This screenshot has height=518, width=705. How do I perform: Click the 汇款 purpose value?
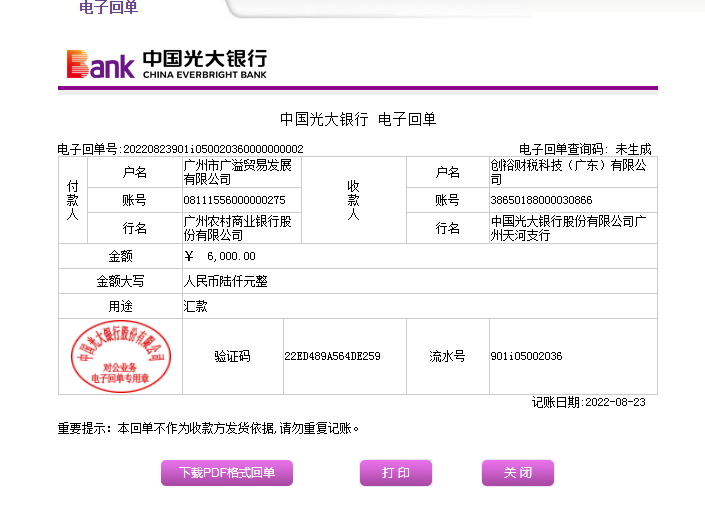coord(196,307)
